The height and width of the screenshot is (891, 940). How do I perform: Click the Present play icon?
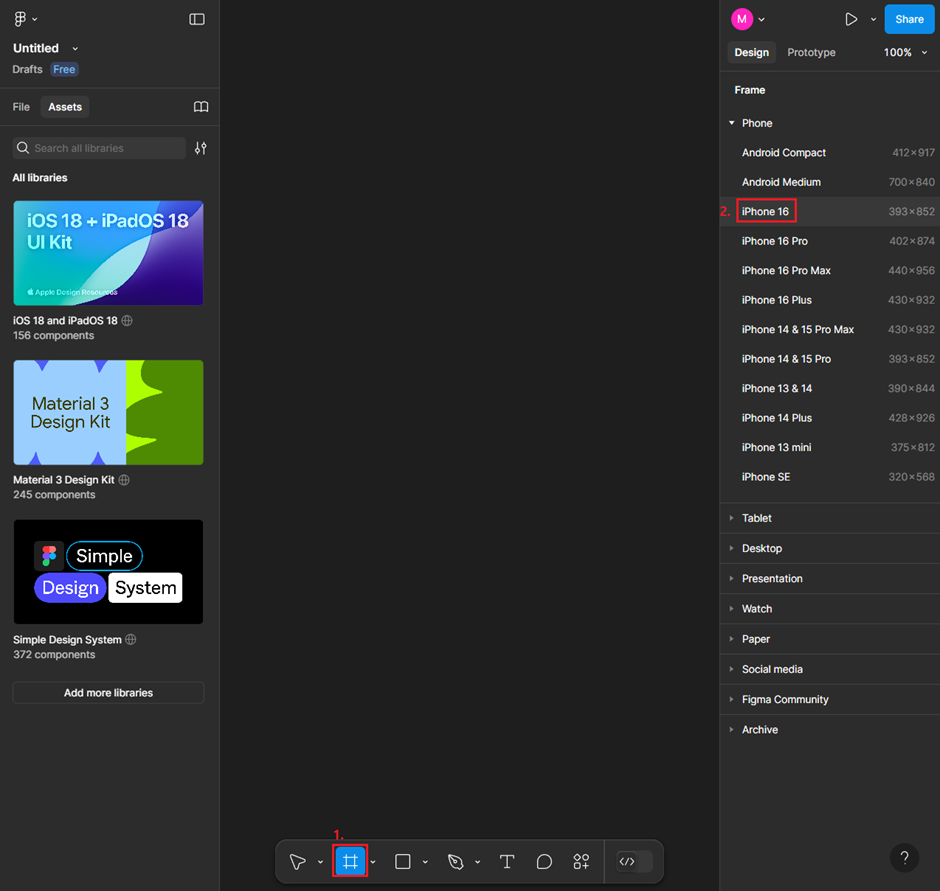click(x=851, y=19)
